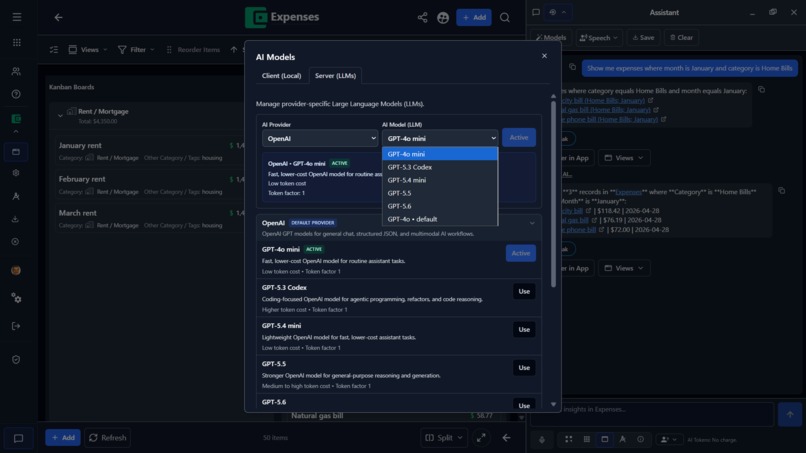Screen dimensions: 806x453
Task: Click Reorder Items in toolbar
Action: [193, 50]
